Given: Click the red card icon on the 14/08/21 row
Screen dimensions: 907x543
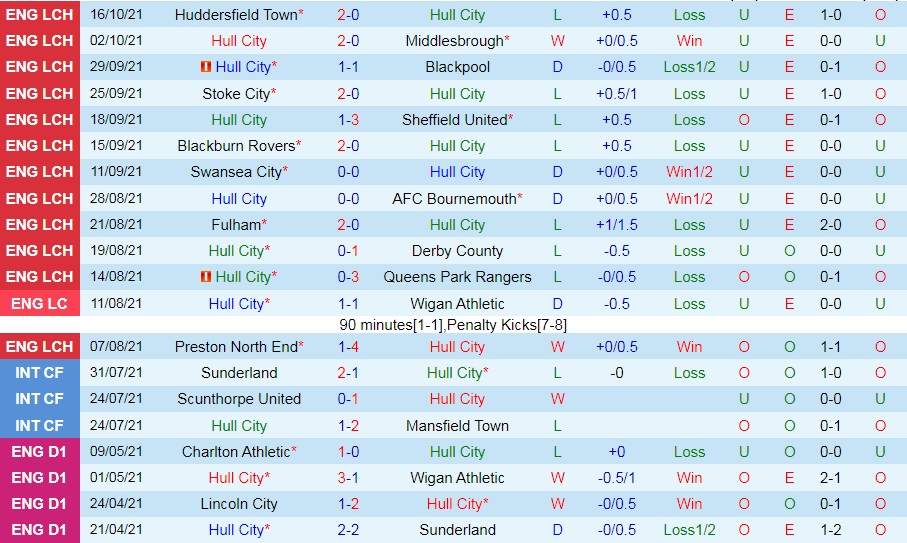Looking at the screenshot, I should pyautogui.click(x=206, y=277).
